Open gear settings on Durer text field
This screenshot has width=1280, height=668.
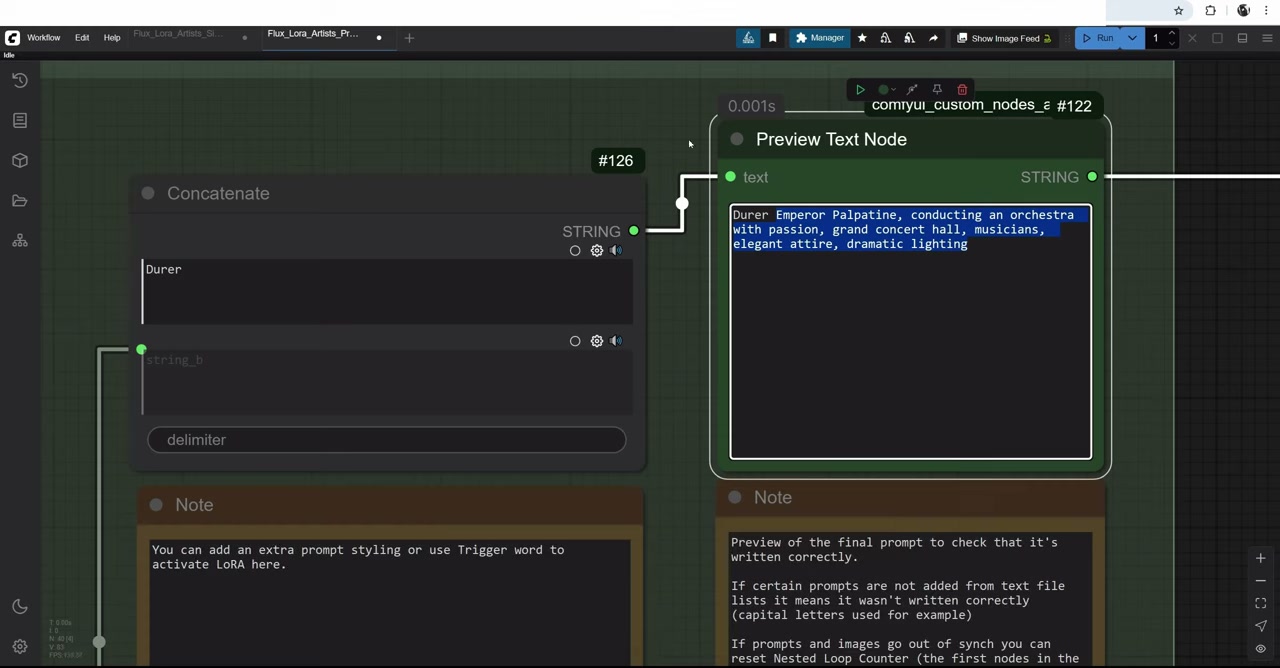pyautogui.click(x=597, y=251)
